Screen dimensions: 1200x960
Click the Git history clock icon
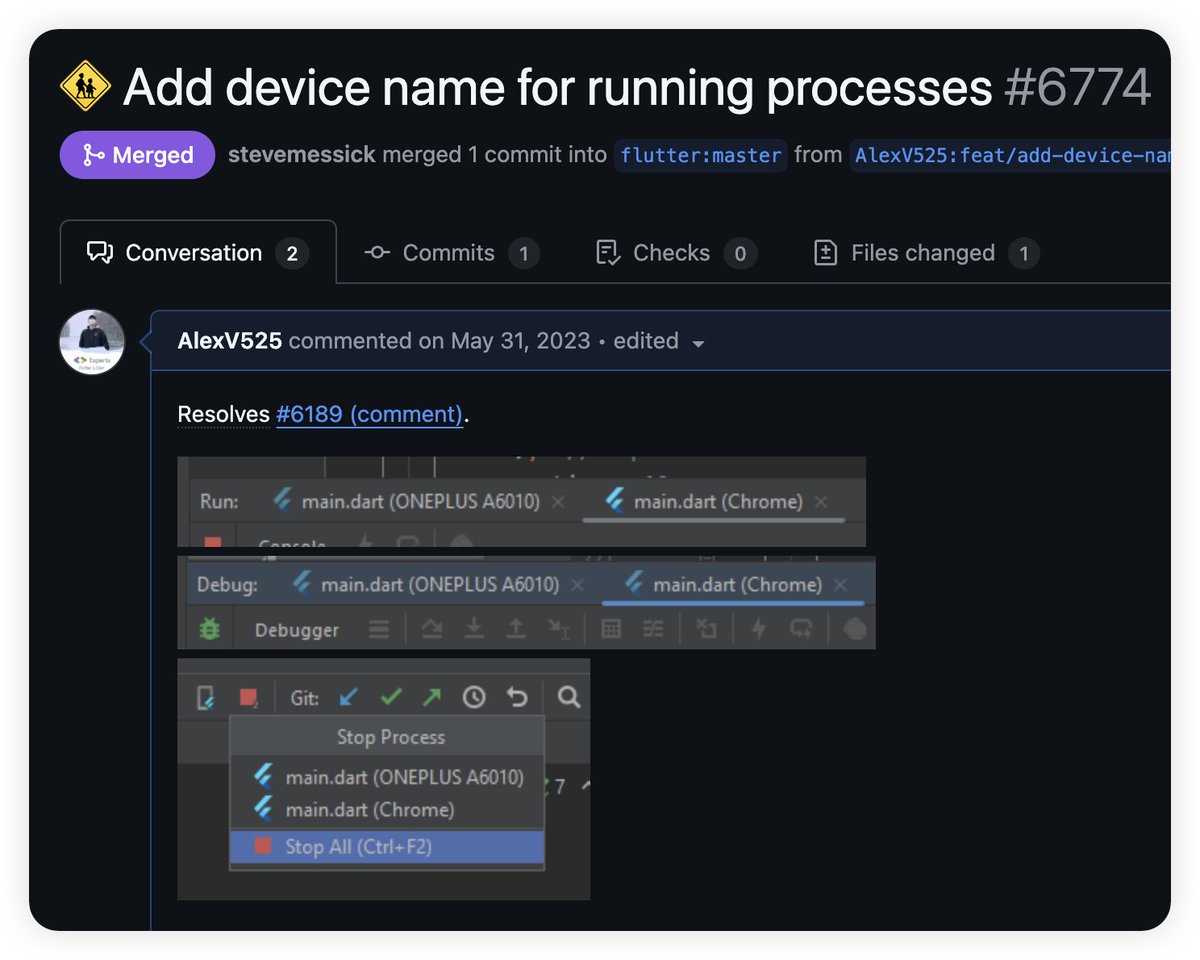tap(474, 697)
